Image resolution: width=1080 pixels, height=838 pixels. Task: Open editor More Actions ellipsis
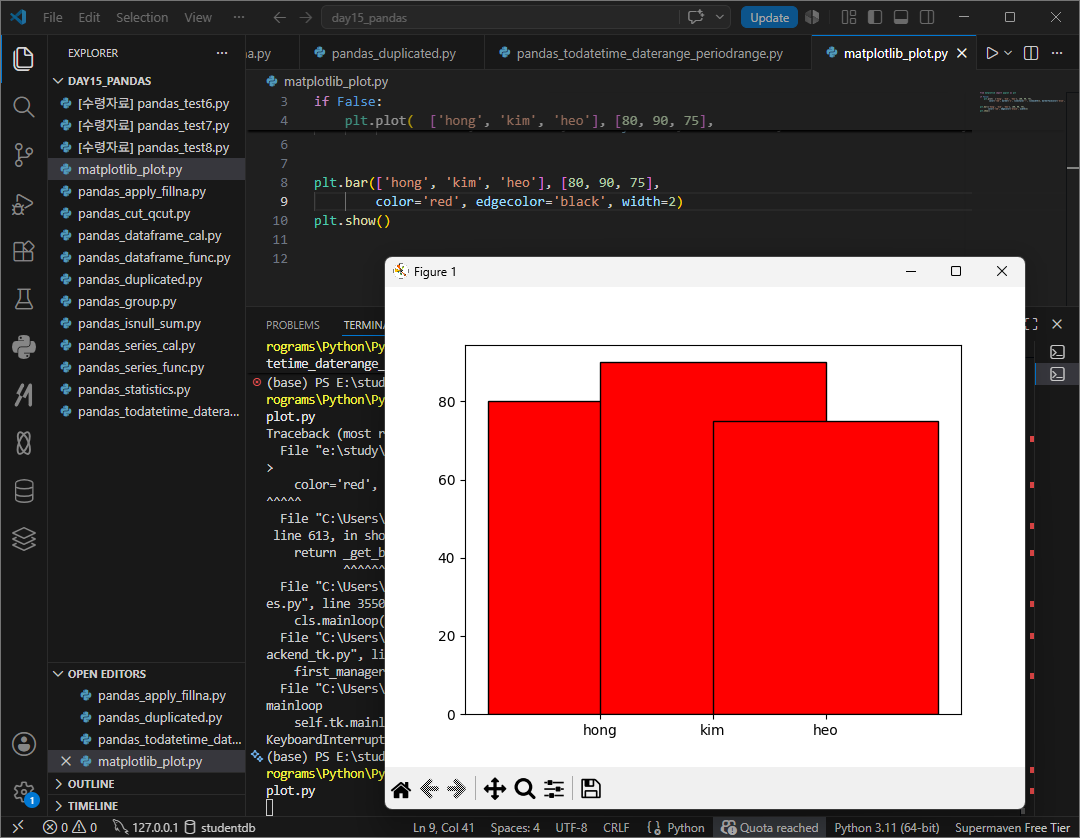coord(1057,53)
